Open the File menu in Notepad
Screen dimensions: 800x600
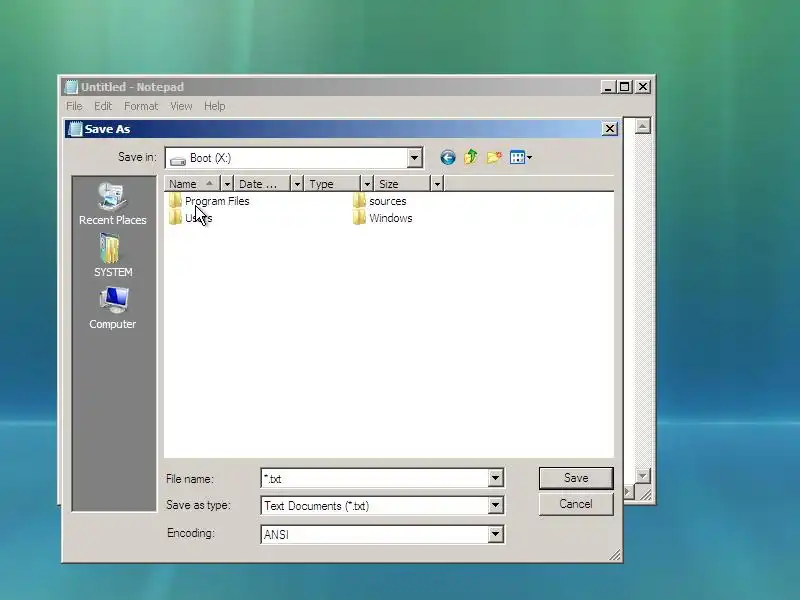click(74, 106)
